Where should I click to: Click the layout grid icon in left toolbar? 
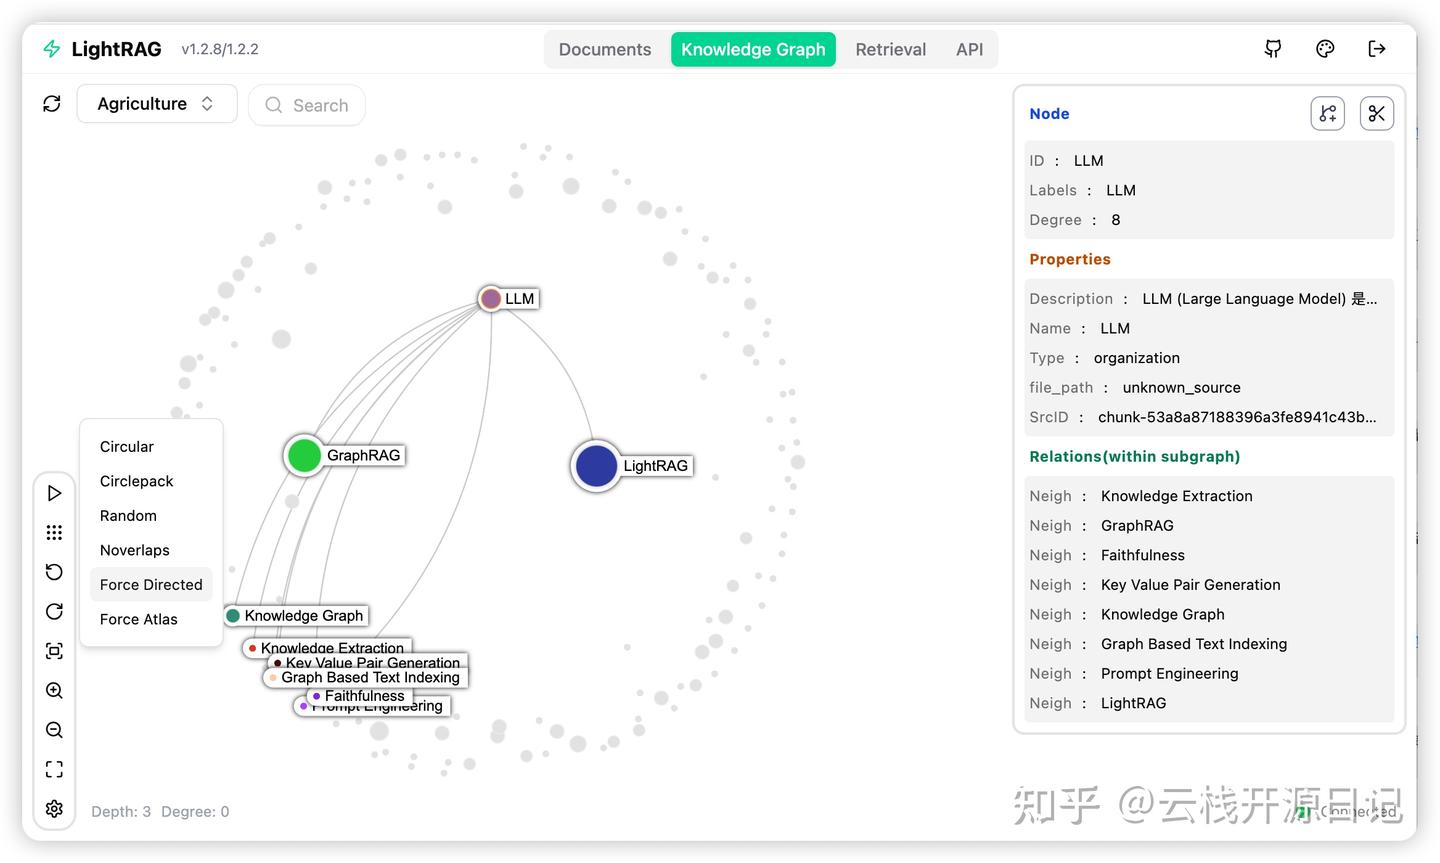pos(54,532)
